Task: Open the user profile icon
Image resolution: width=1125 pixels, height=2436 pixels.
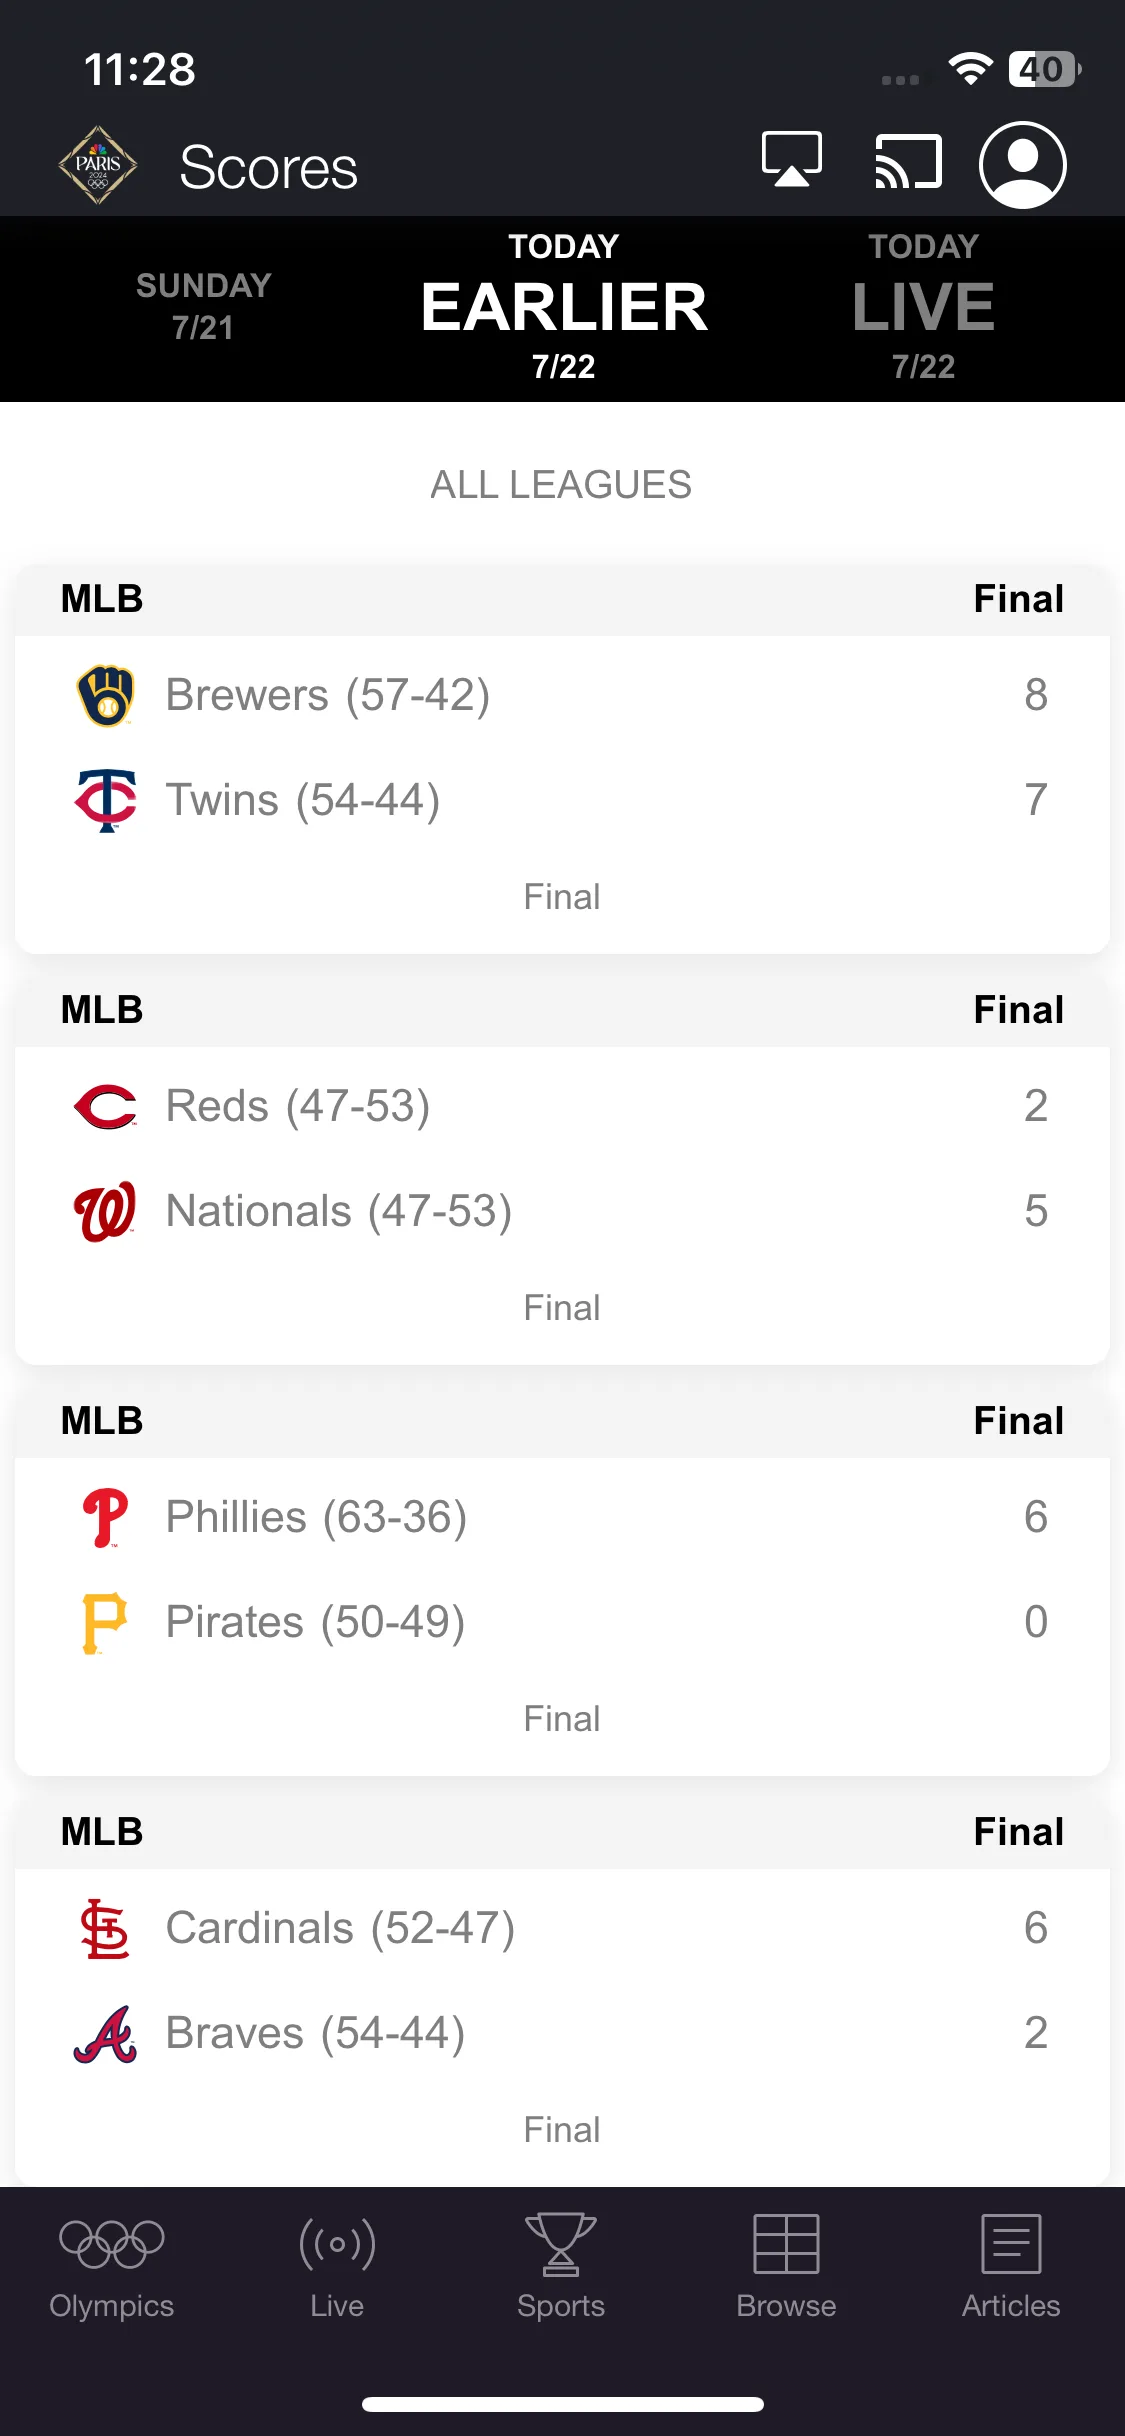Action: coord(1022,165)
